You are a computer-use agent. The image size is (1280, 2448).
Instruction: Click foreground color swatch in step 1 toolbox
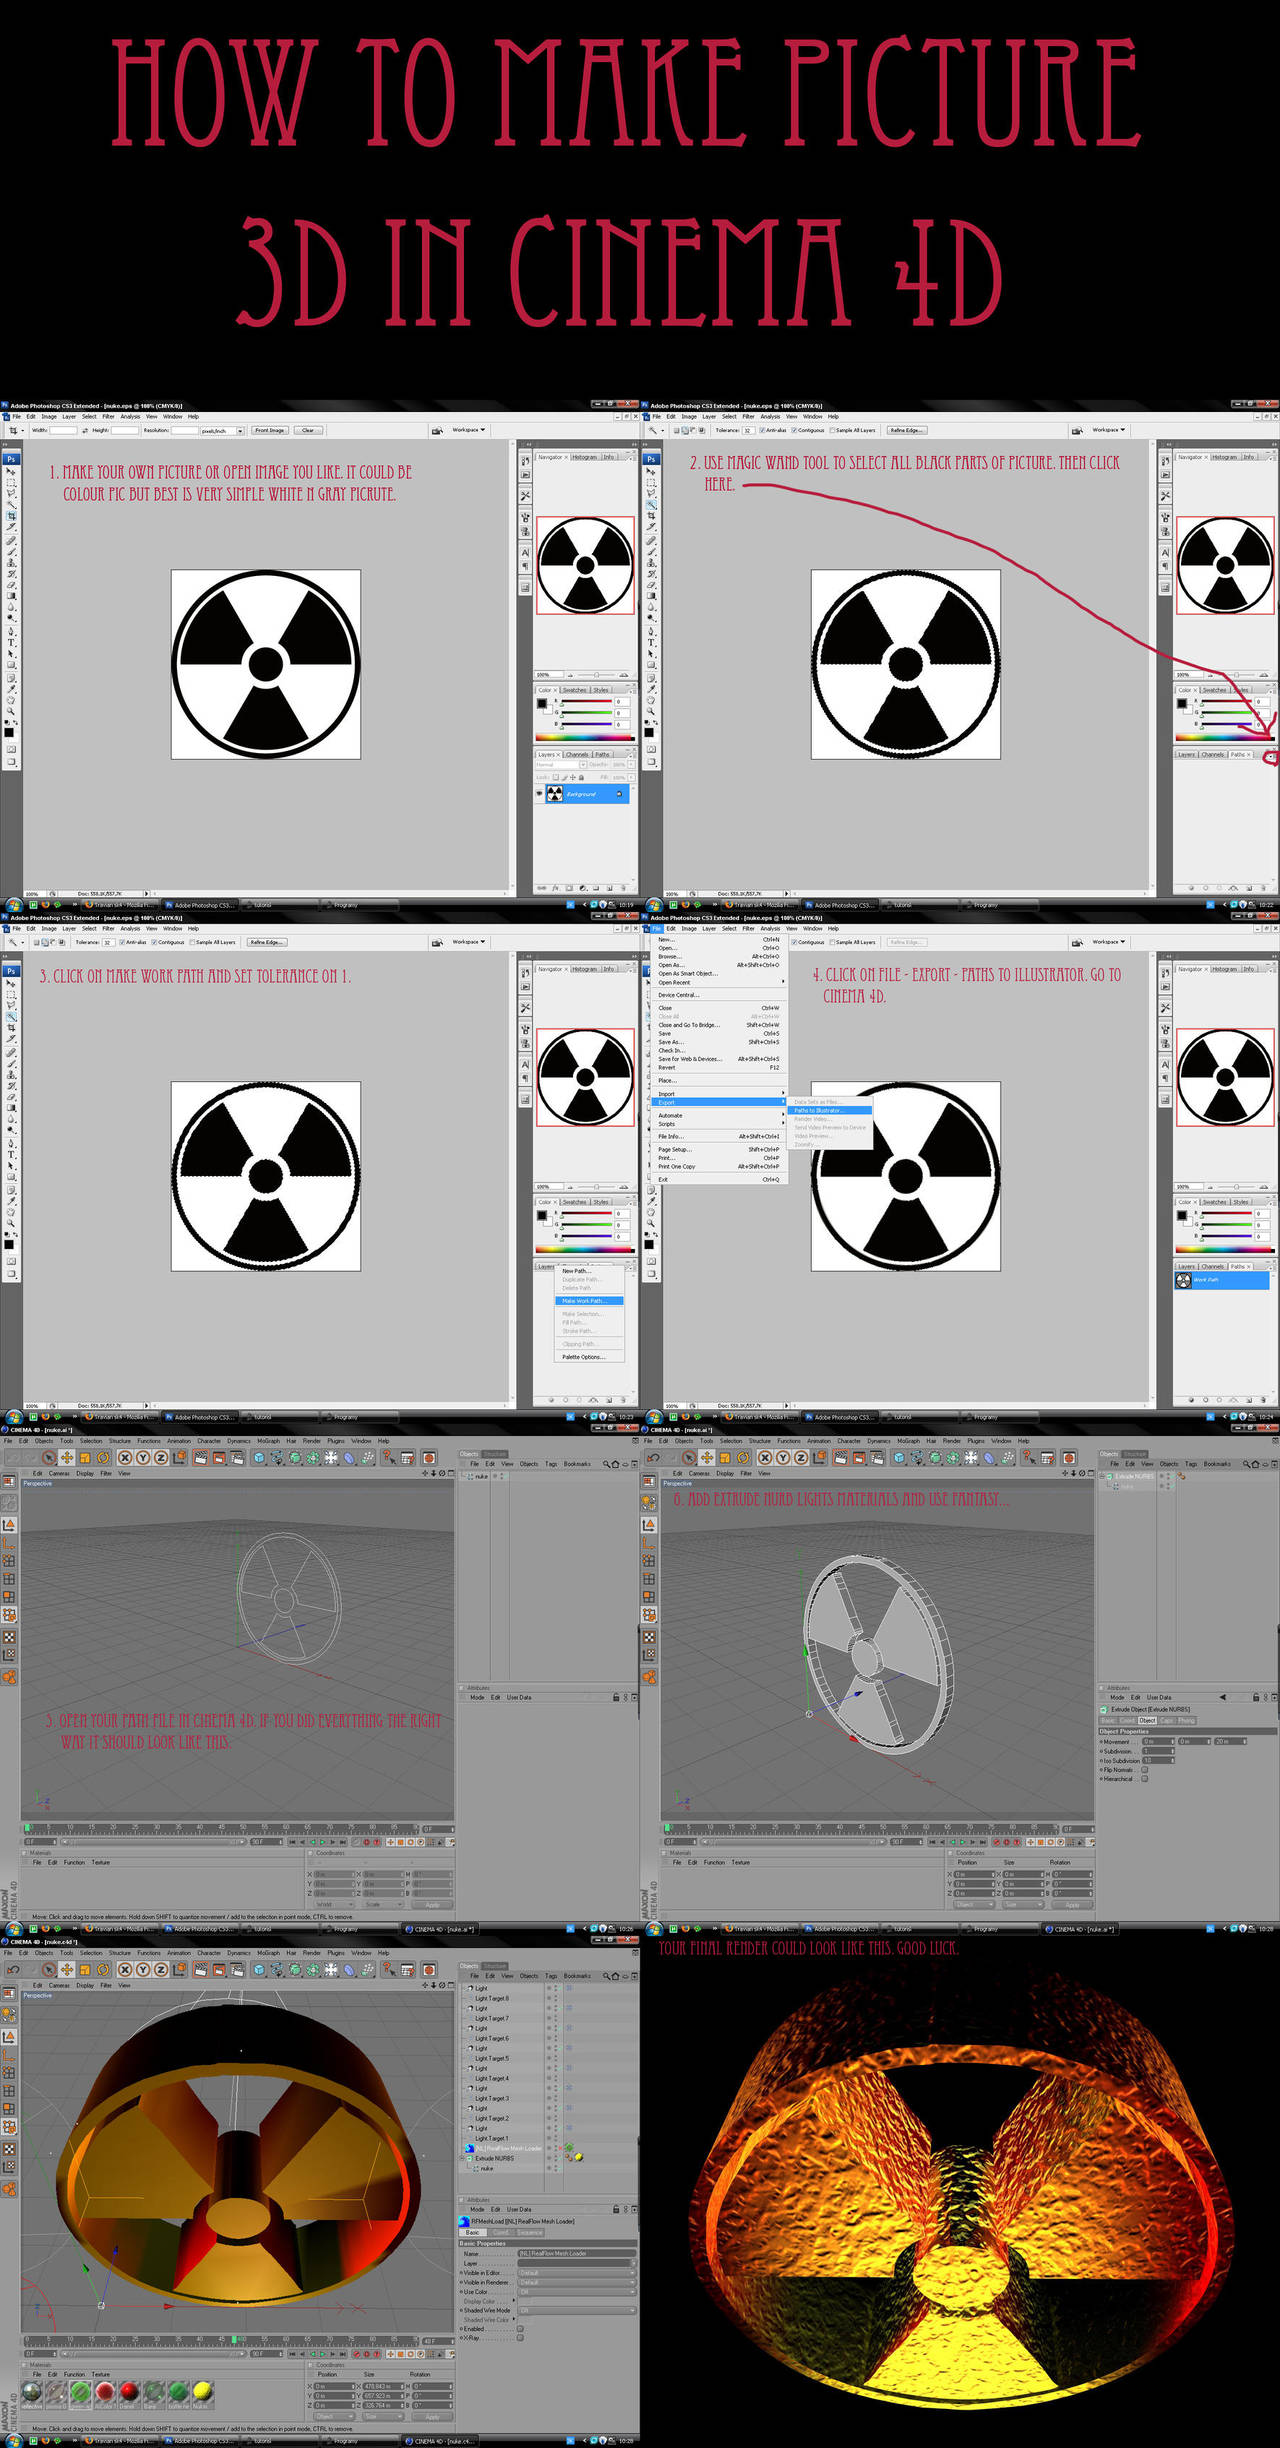(x=9, y=732)
